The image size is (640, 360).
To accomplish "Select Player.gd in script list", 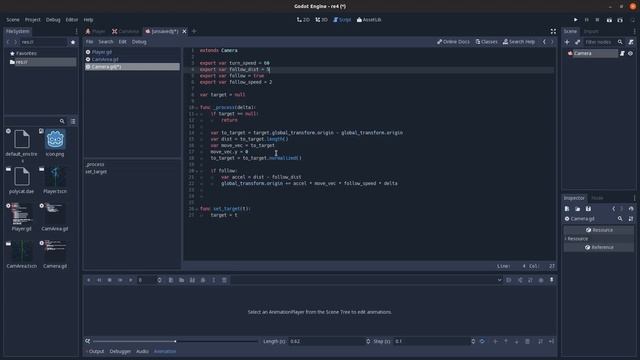I will pos(132,52).
